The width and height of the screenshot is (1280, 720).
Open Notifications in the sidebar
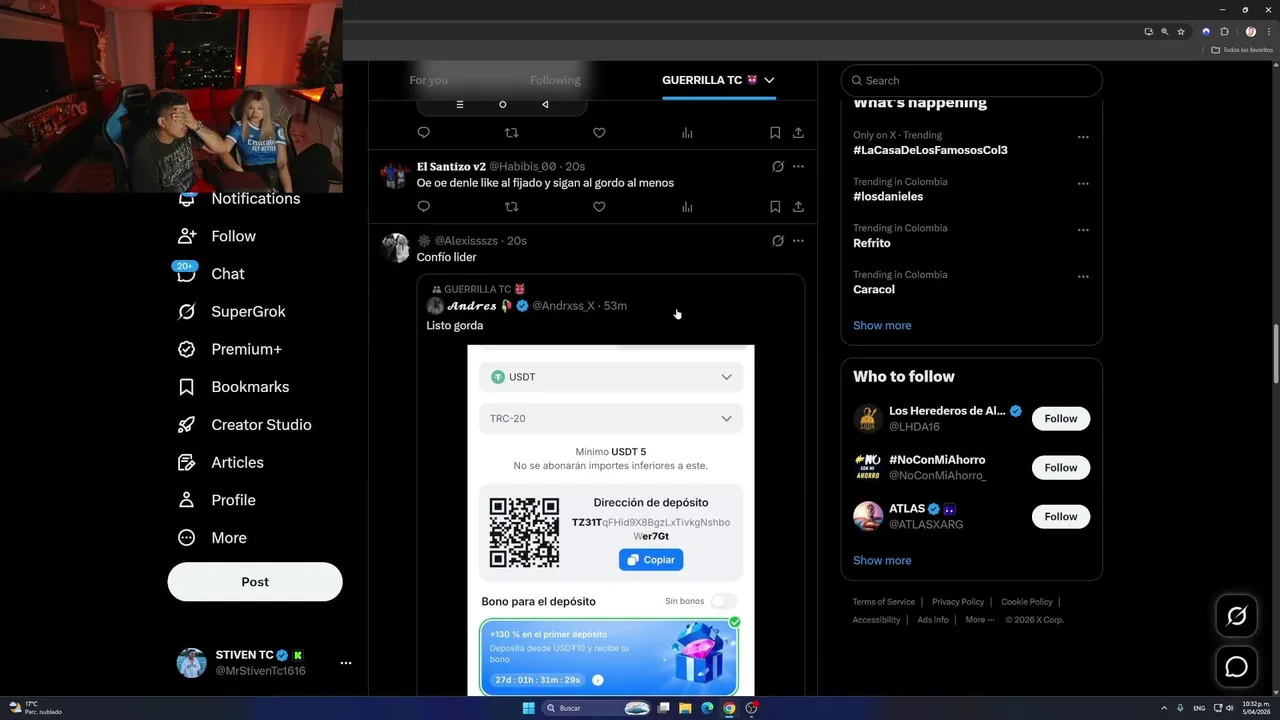pos(239,199)
